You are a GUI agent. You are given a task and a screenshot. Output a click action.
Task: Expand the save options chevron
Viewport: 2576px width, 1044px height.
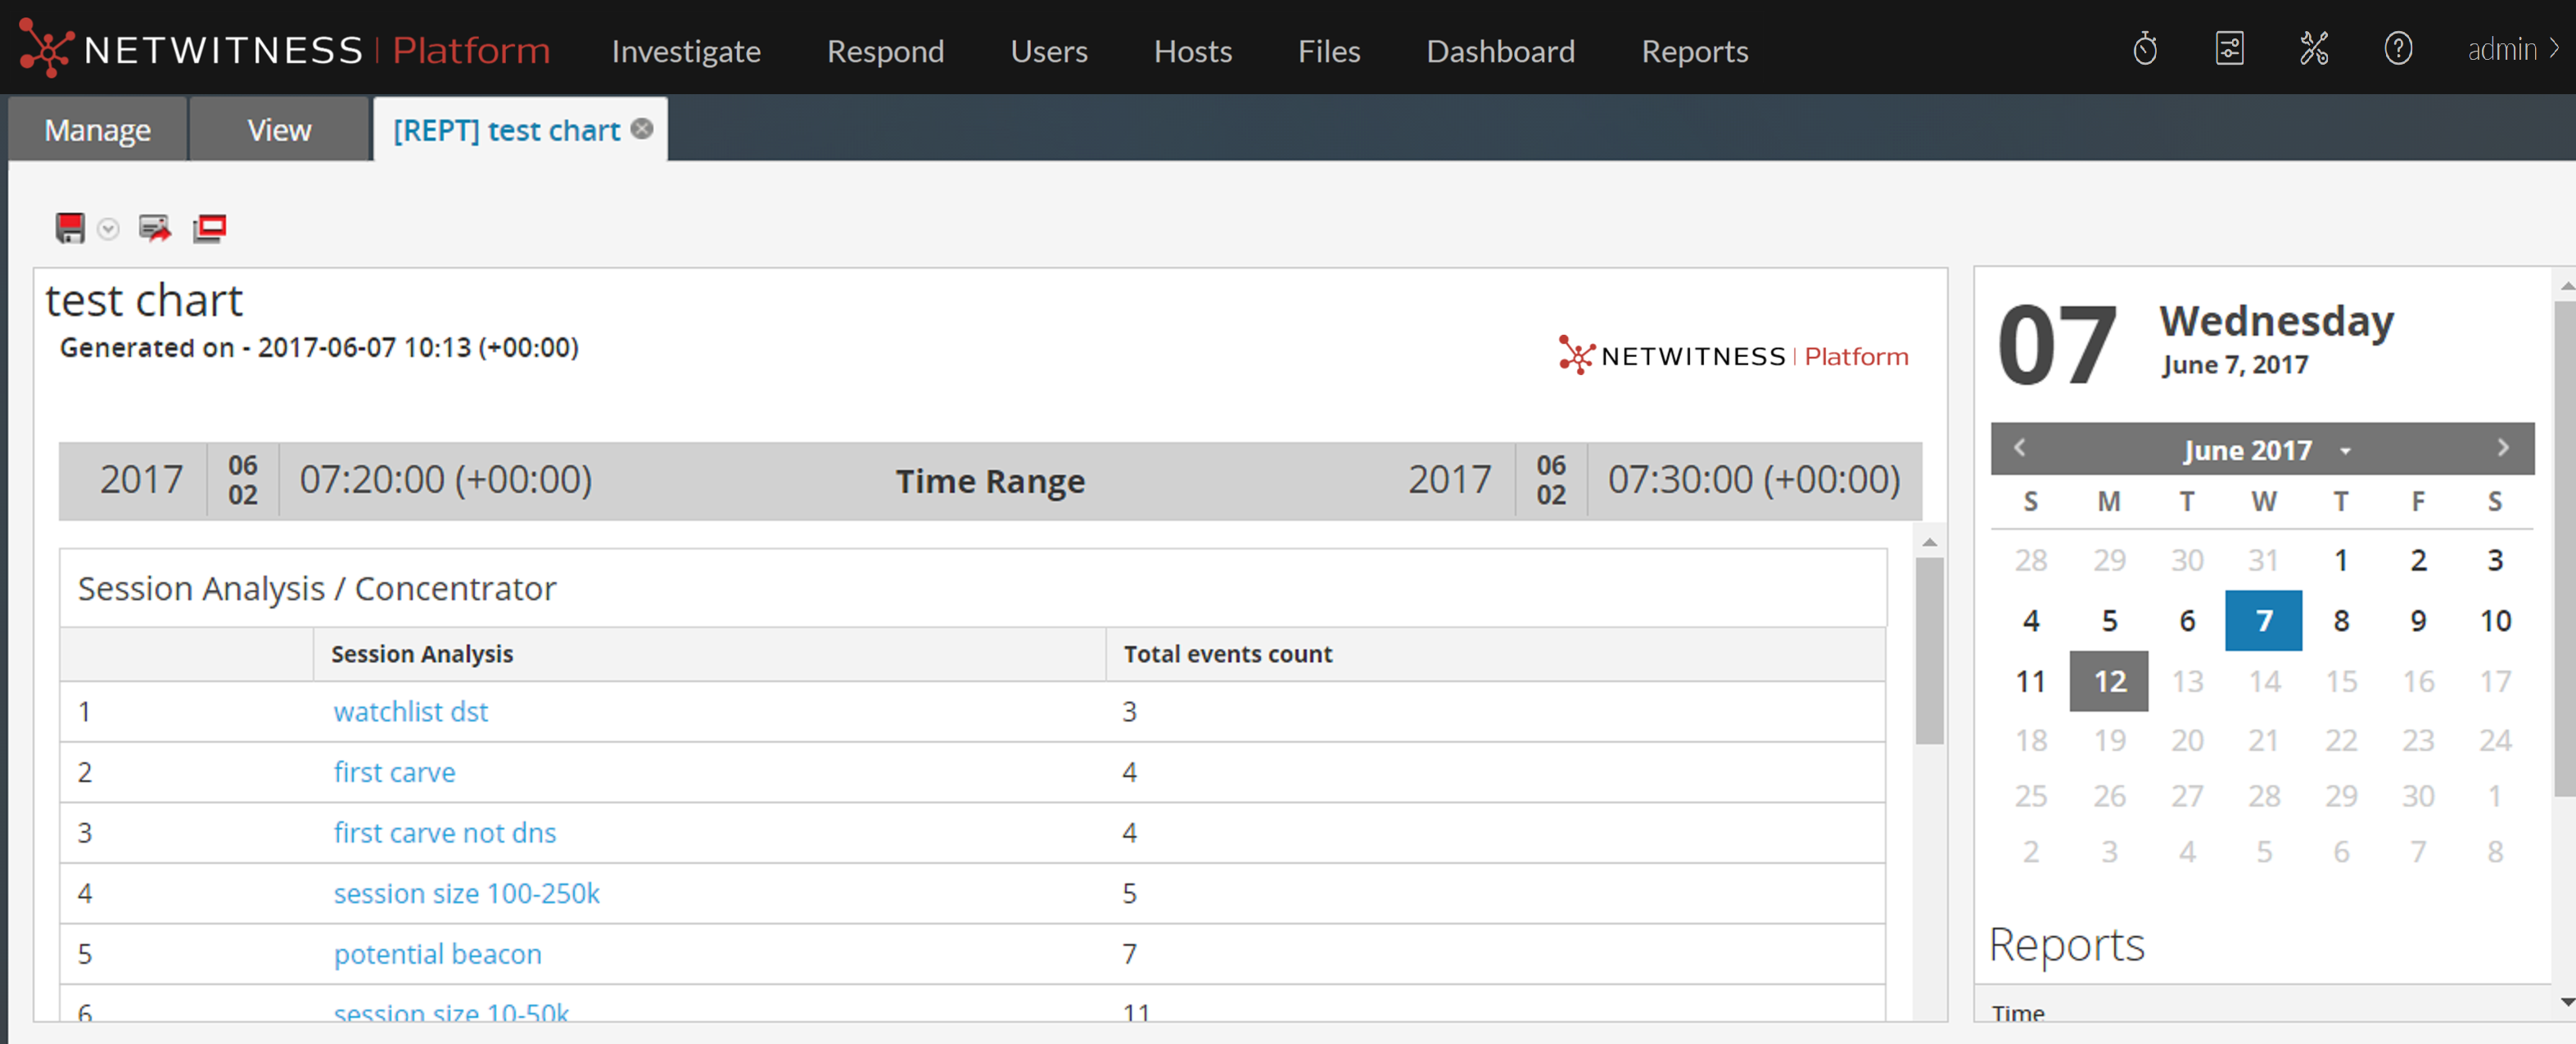107,228
